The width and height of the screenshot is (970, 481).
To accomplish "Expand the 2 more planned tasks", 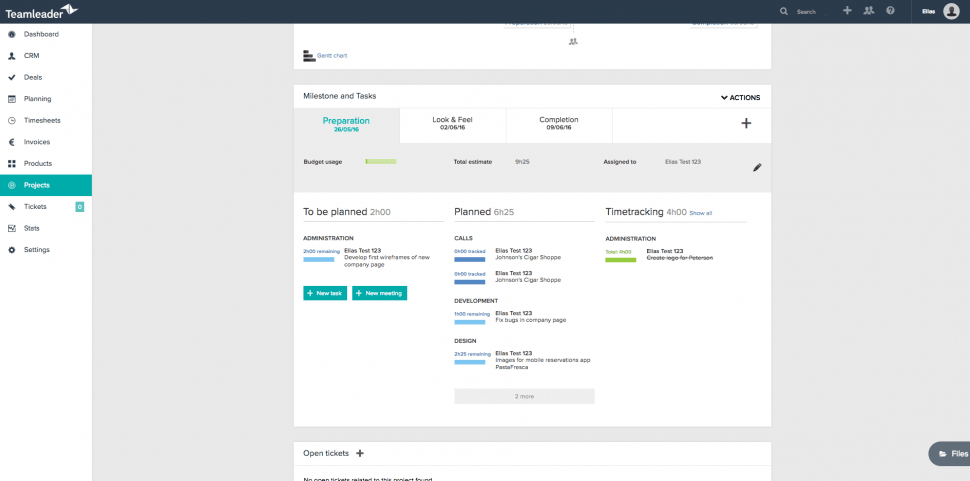I will 524,396.
